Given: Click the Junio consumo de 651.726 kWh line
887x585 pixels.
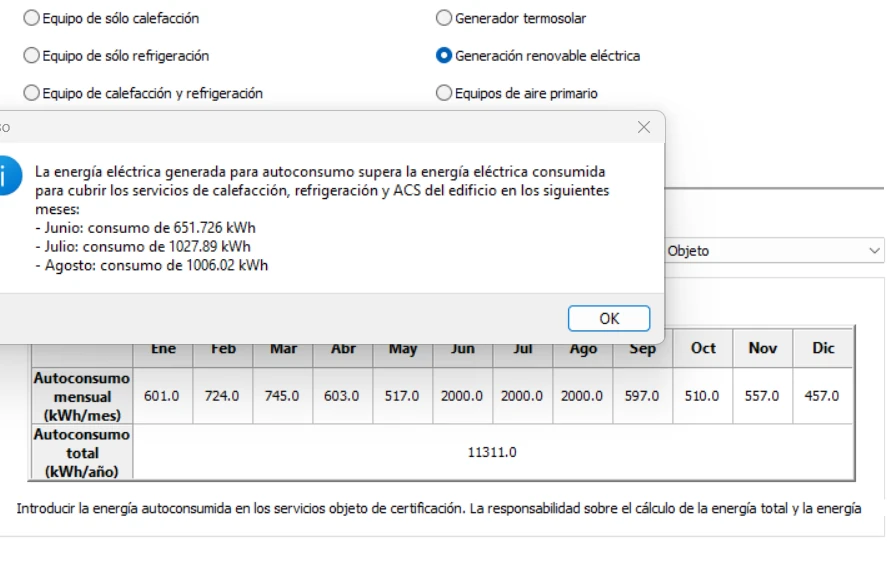Looking at the screenshot, I should [145, 227].
